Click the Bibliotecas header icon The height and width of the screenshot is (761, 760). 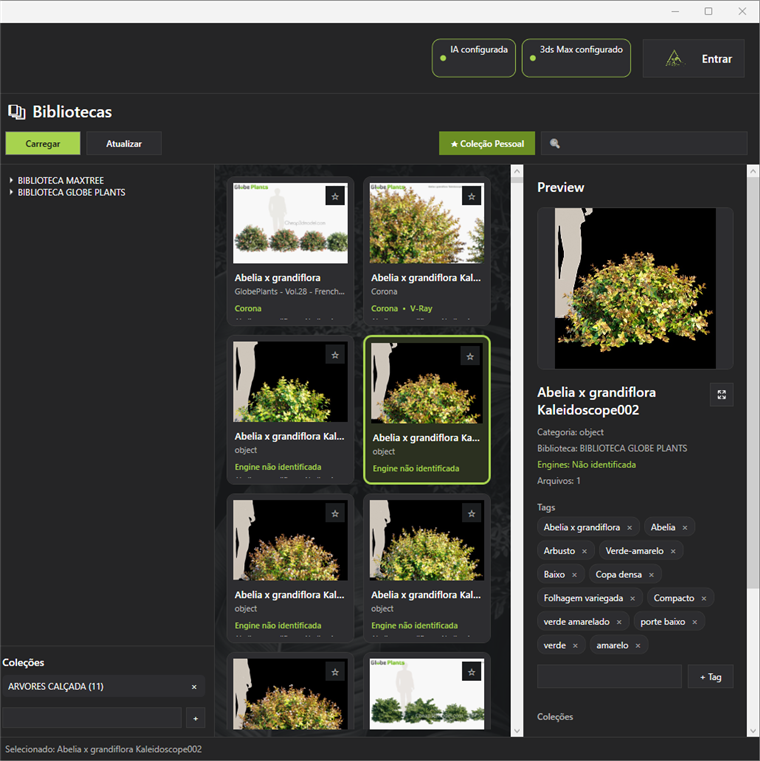pos(17,112)
